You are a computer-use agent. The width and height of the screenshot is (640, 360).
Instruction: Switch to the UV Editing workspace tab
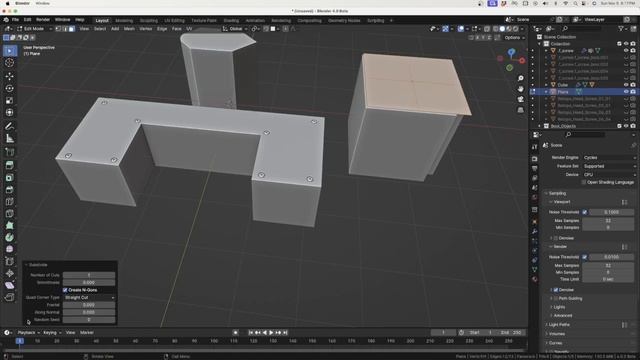click(x=174, y=20)
